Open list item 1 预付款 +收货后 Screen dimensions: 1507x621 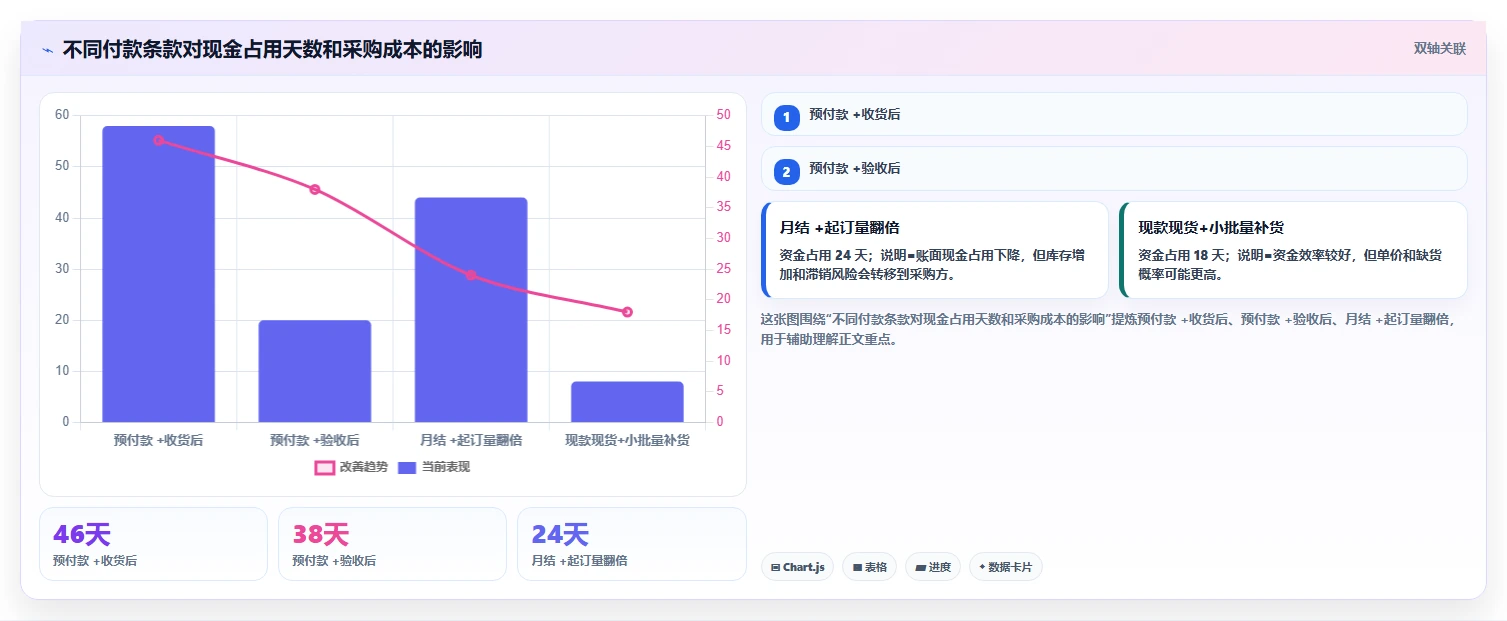coord(1114,114)
